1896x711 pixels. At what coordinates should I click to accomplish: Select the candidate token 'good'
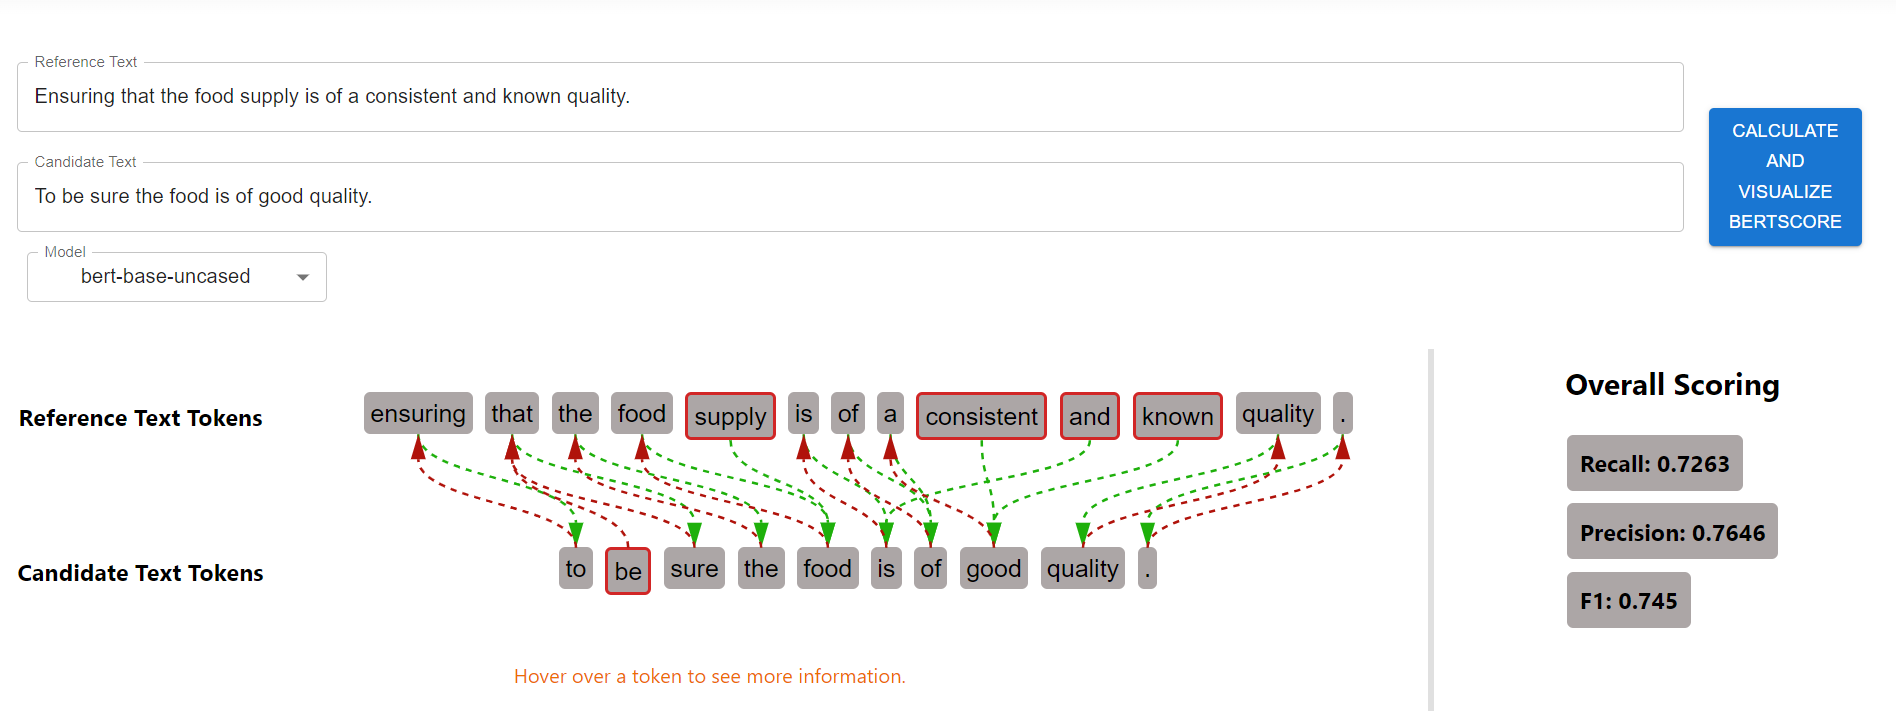pyautogui.click(x=994, y=569)
